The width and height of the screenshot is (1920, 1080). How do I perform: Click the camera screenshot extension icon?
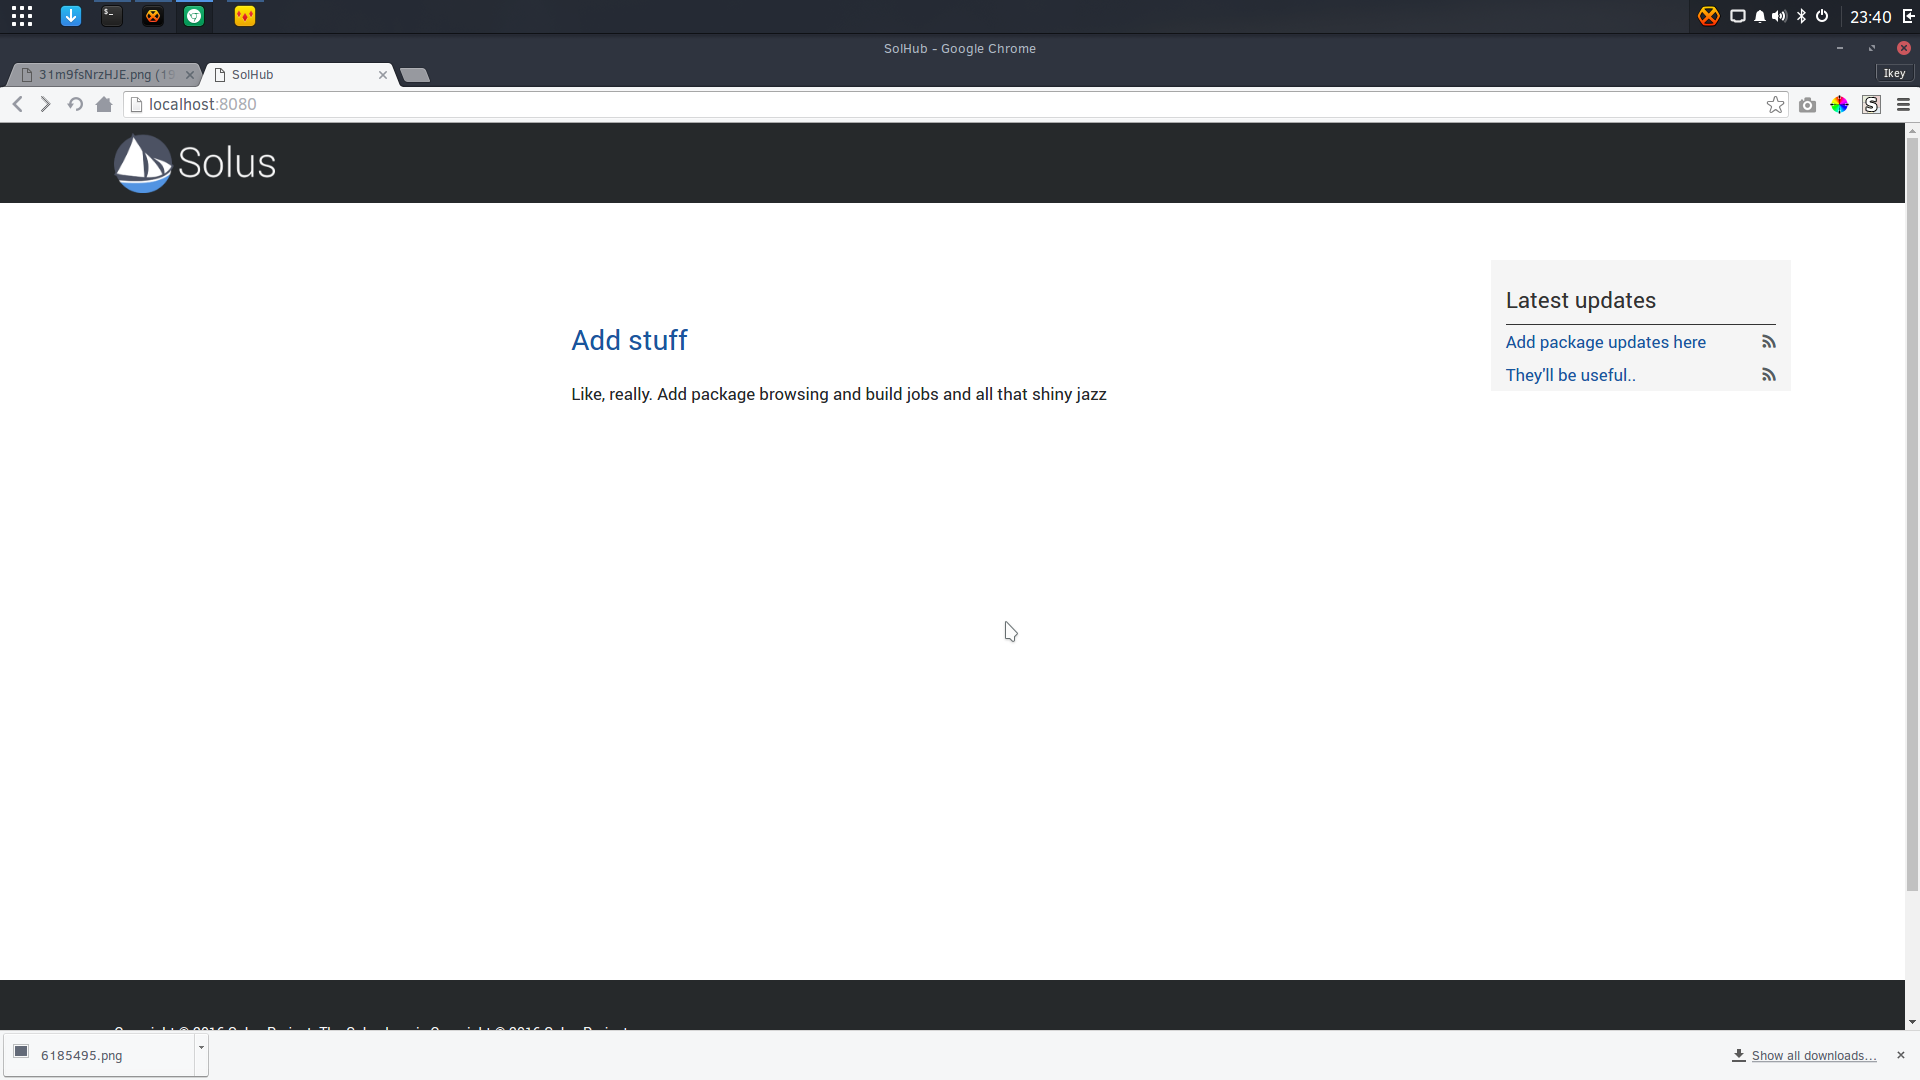tap(1807, 105)
